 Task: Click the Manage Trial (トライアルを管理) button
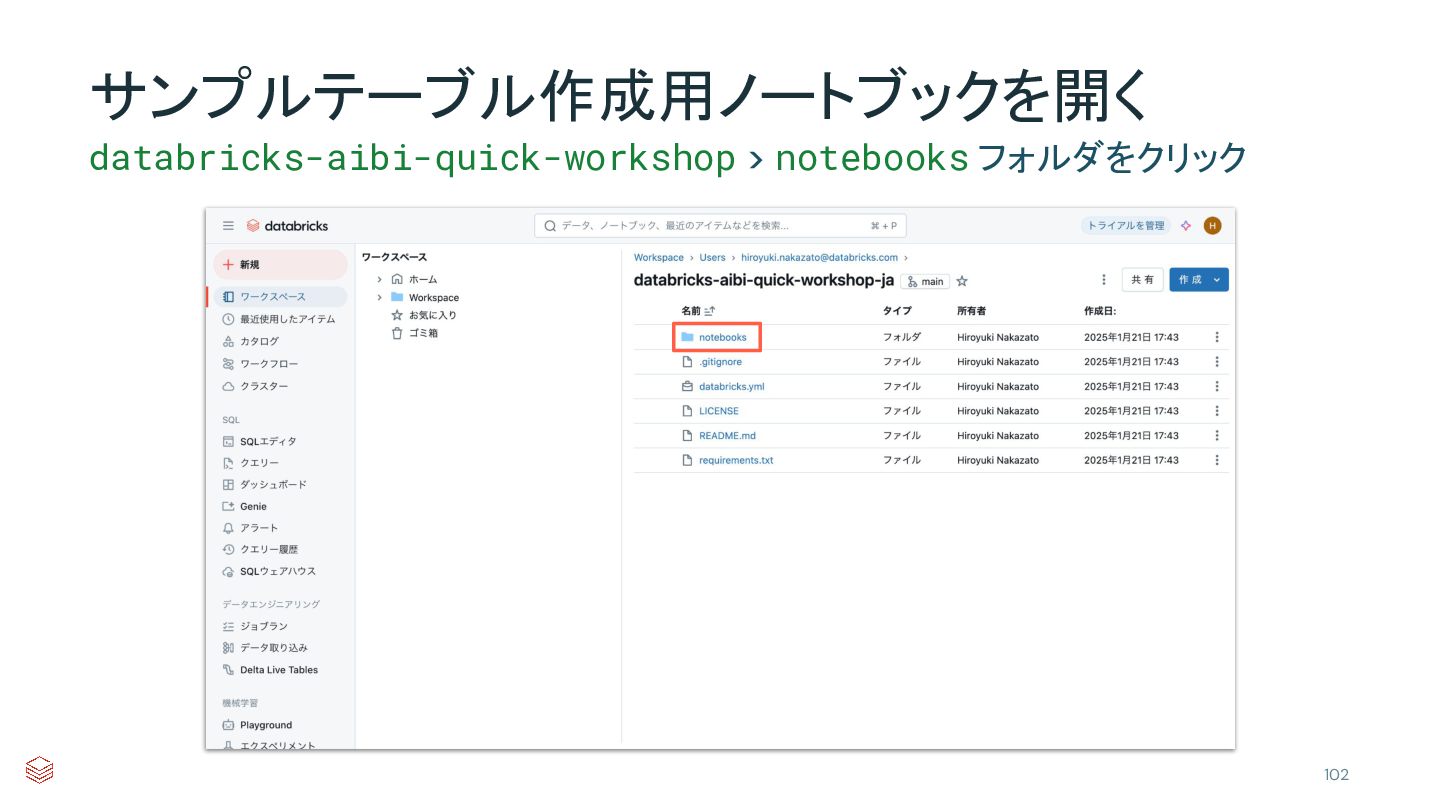(x=1125, y=226)
